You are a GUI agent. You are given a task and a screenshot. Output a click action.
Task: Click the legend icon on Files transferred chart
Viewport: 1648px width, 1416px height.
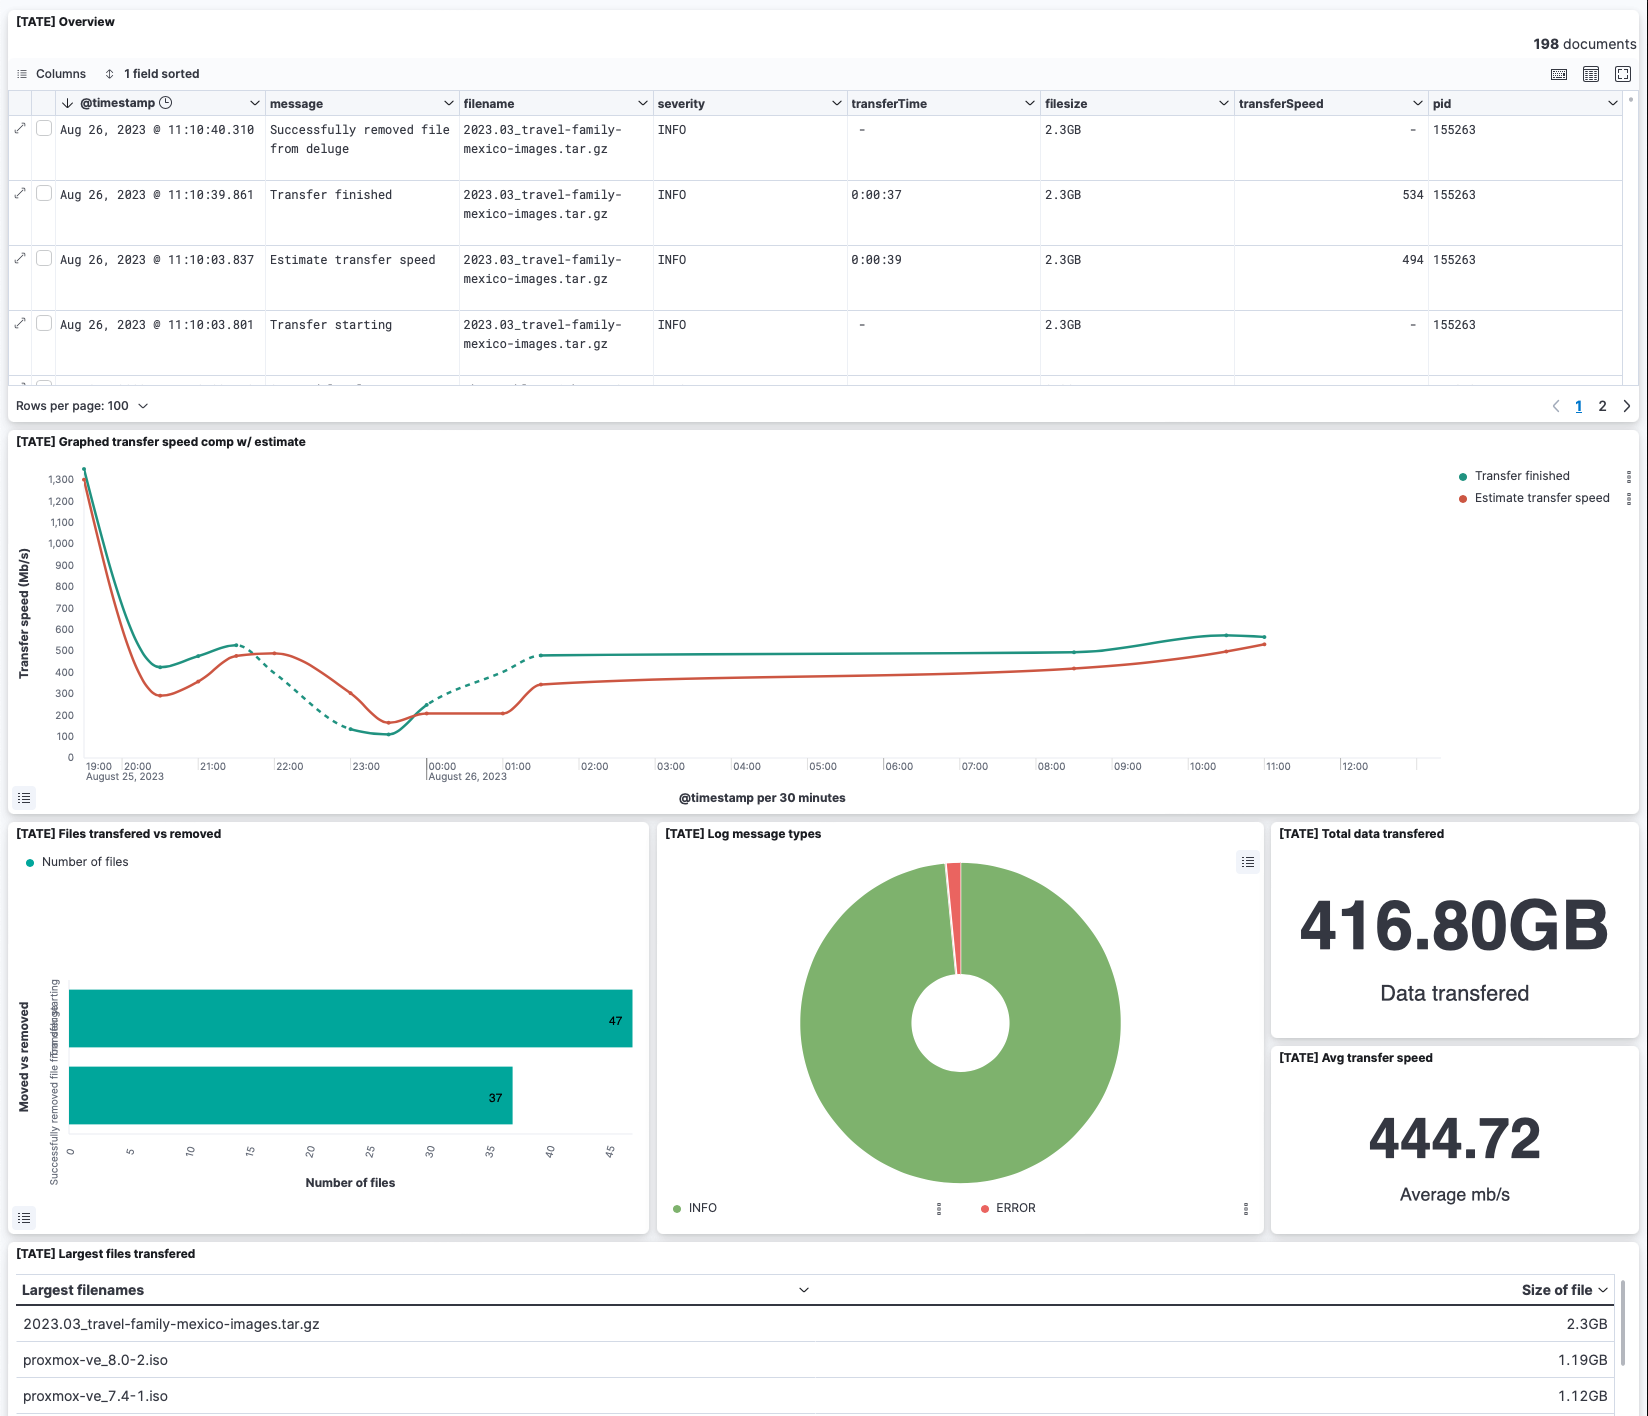[x=24, y=1218]
